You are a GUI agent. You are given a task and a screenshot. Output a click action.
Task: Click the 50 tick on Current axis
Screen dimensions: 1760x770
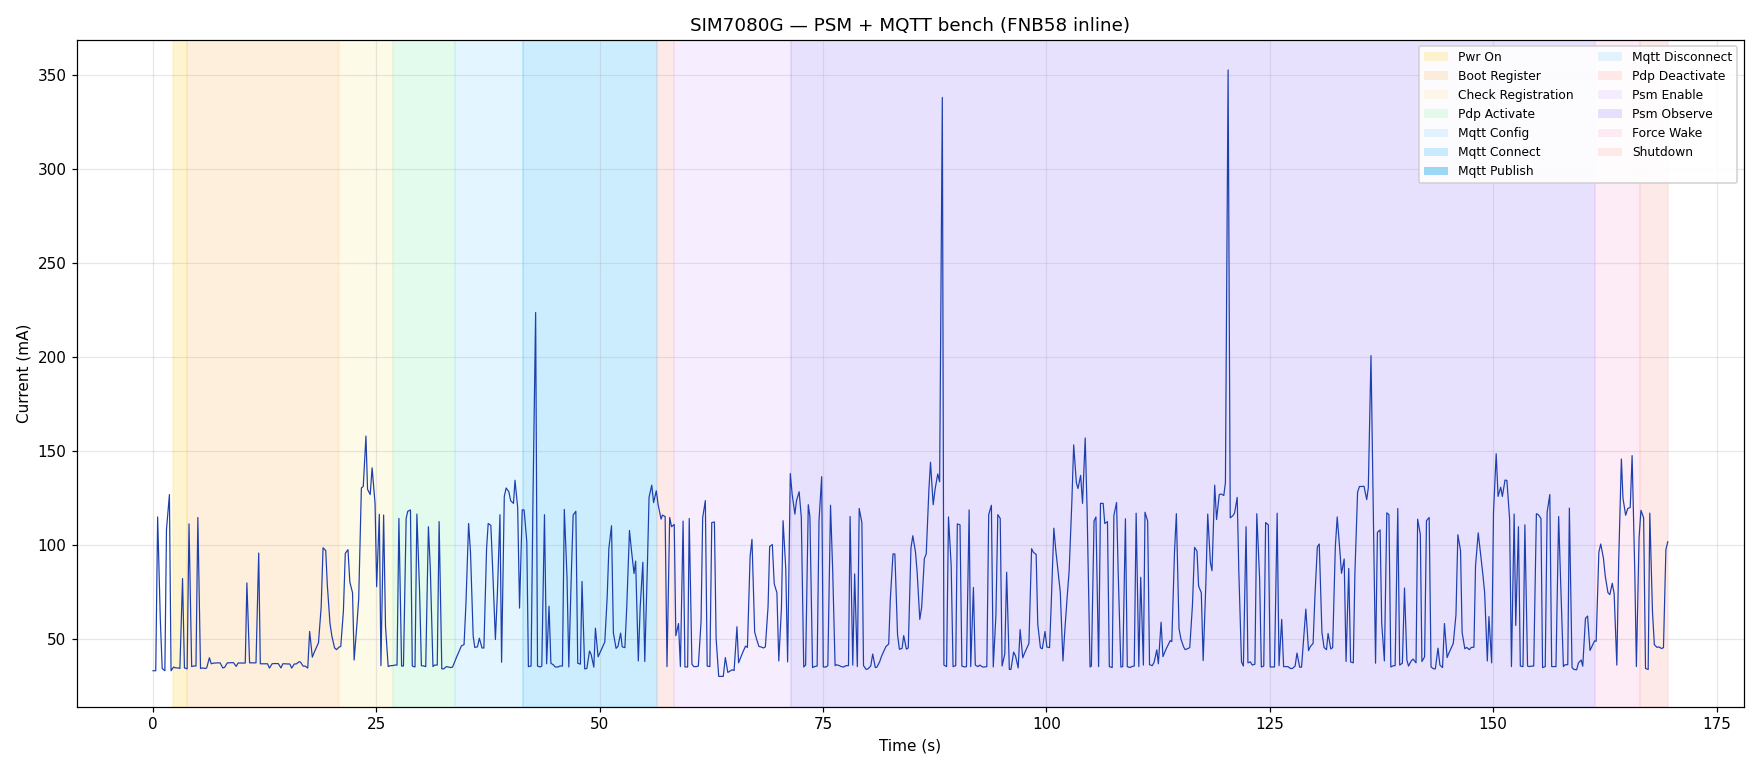pos(58,640)
